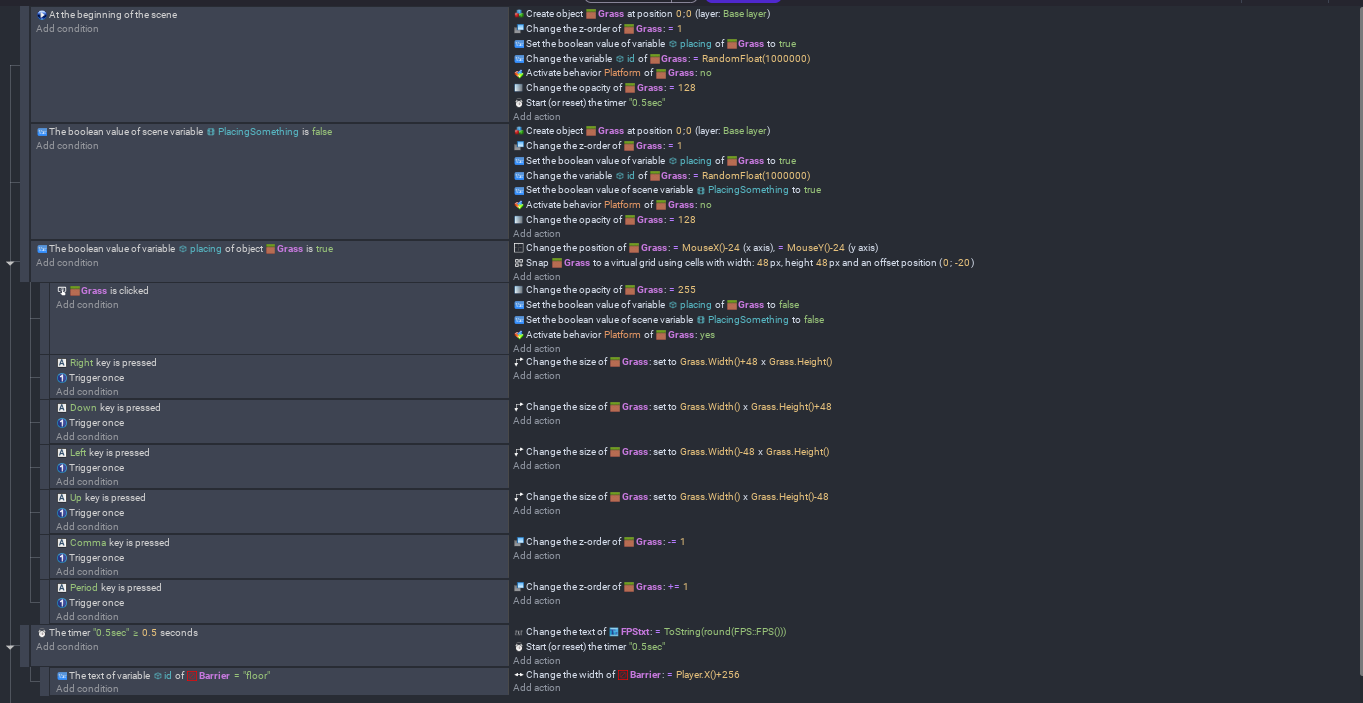Click the keyboard icon beside 'Right key is pressed'
This screenshot has height=703, width=1363.
[62, 363]
